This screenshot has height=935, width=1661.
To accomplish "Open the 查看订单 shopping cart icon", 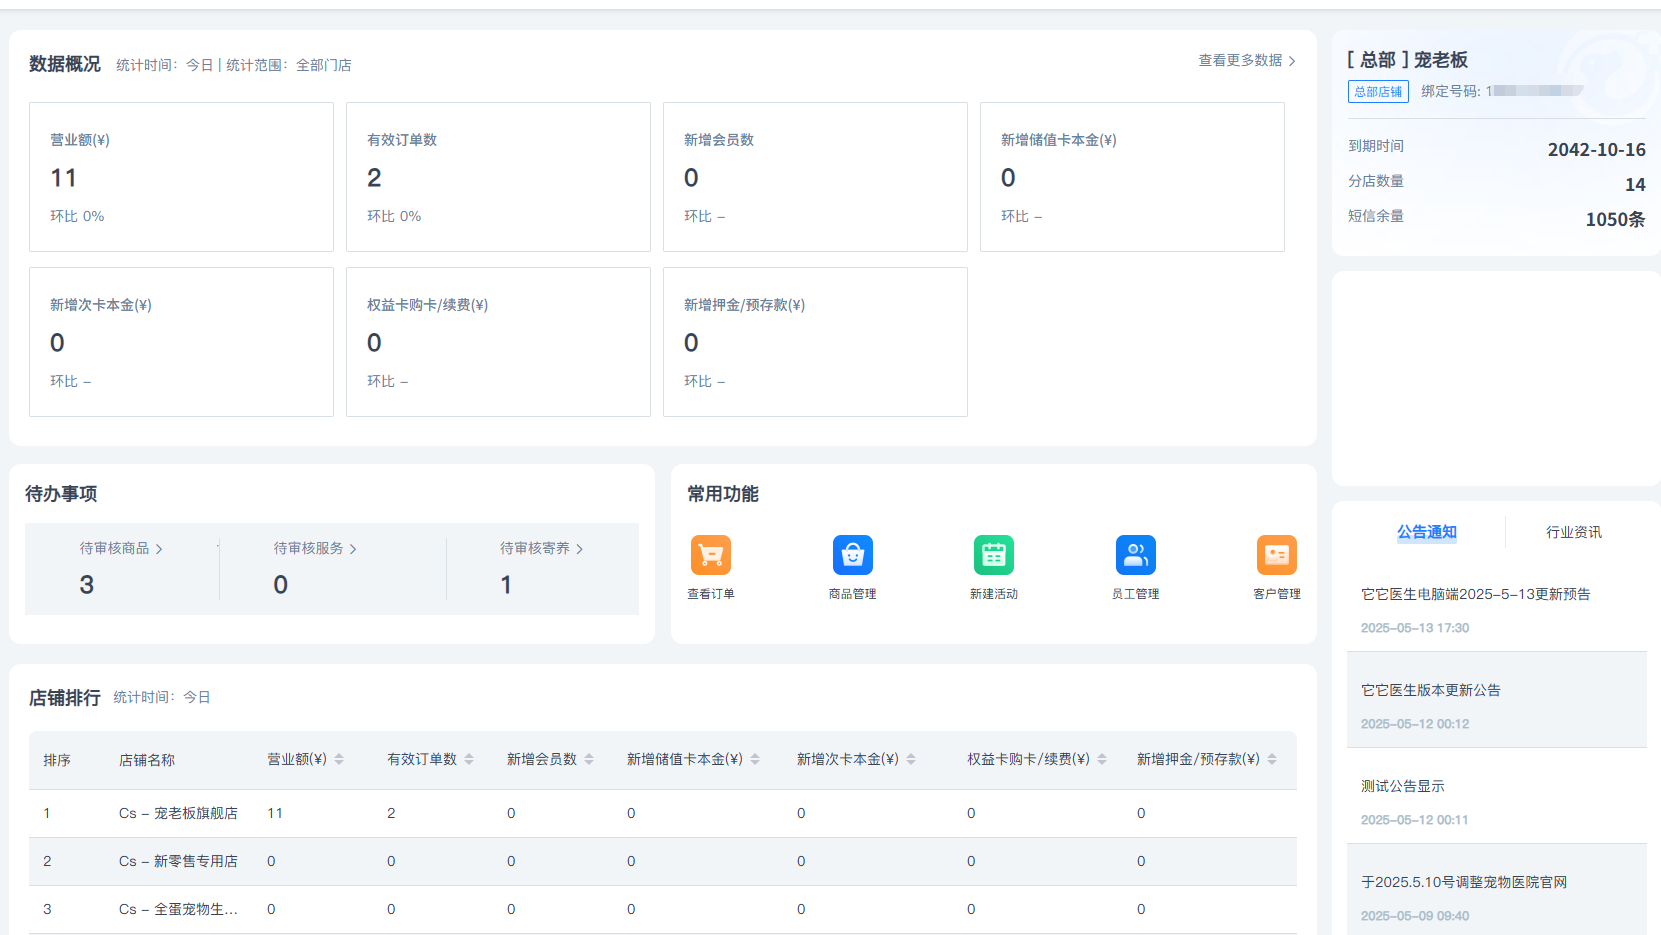I will [x=711, y=555].
